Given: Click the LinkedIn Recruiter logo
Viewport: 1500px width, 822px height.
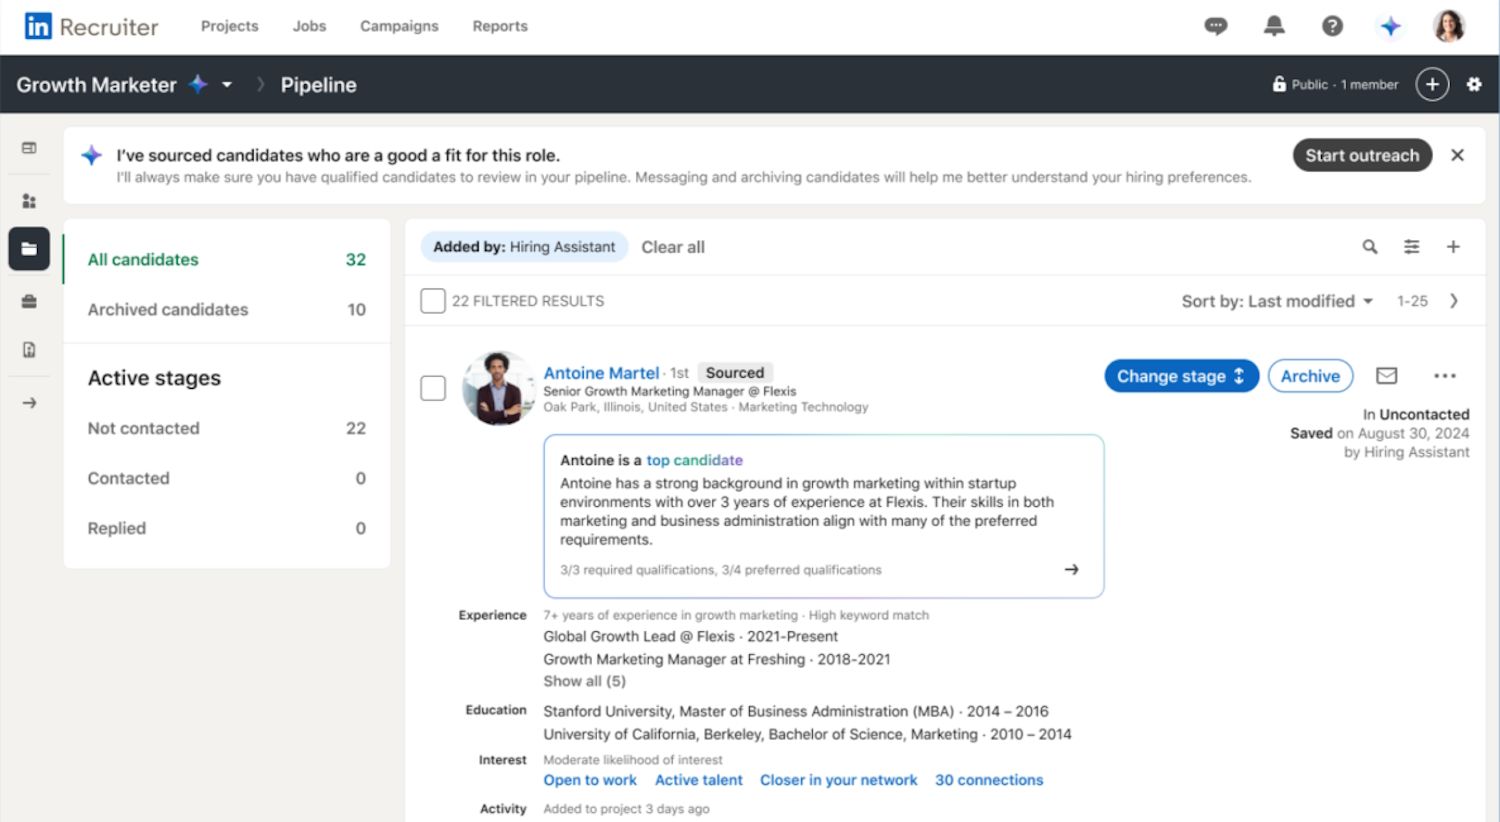Looking at the screenshot, I should [x=91, y=27].
